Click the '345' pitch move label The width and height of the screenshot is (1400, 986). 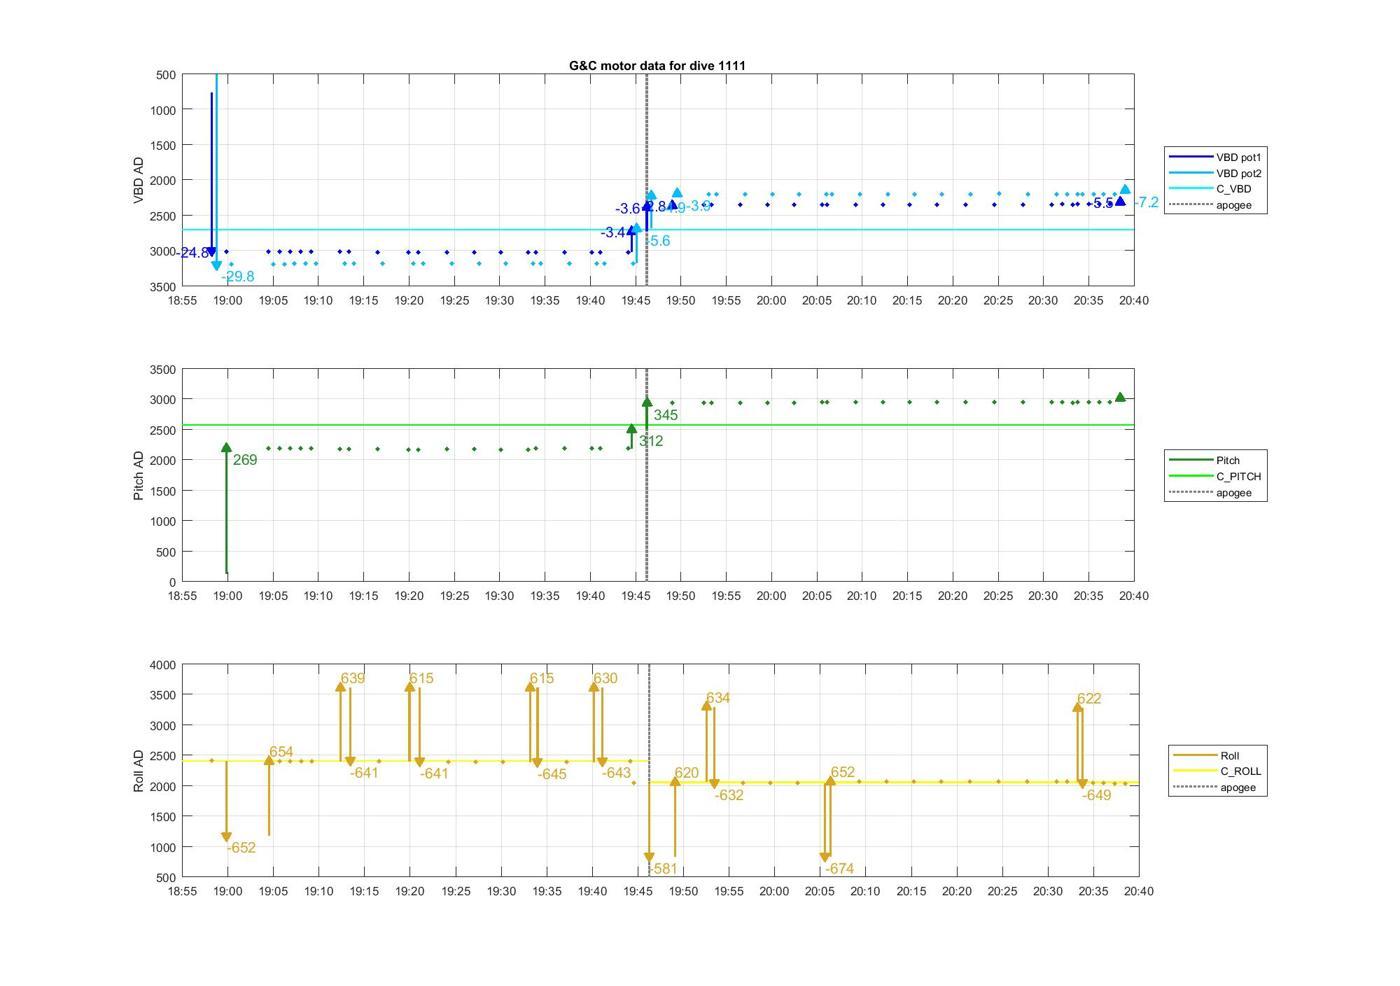(665, 415)
